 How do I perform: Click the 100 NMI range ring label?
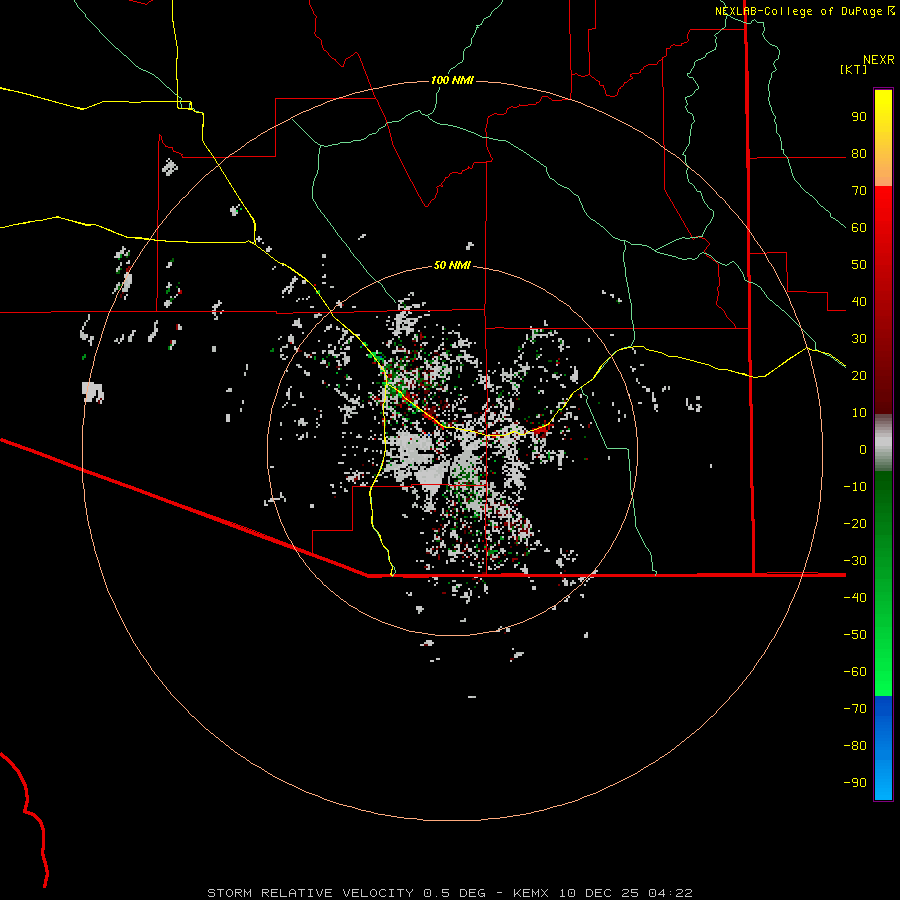click(x=452, y=80)
